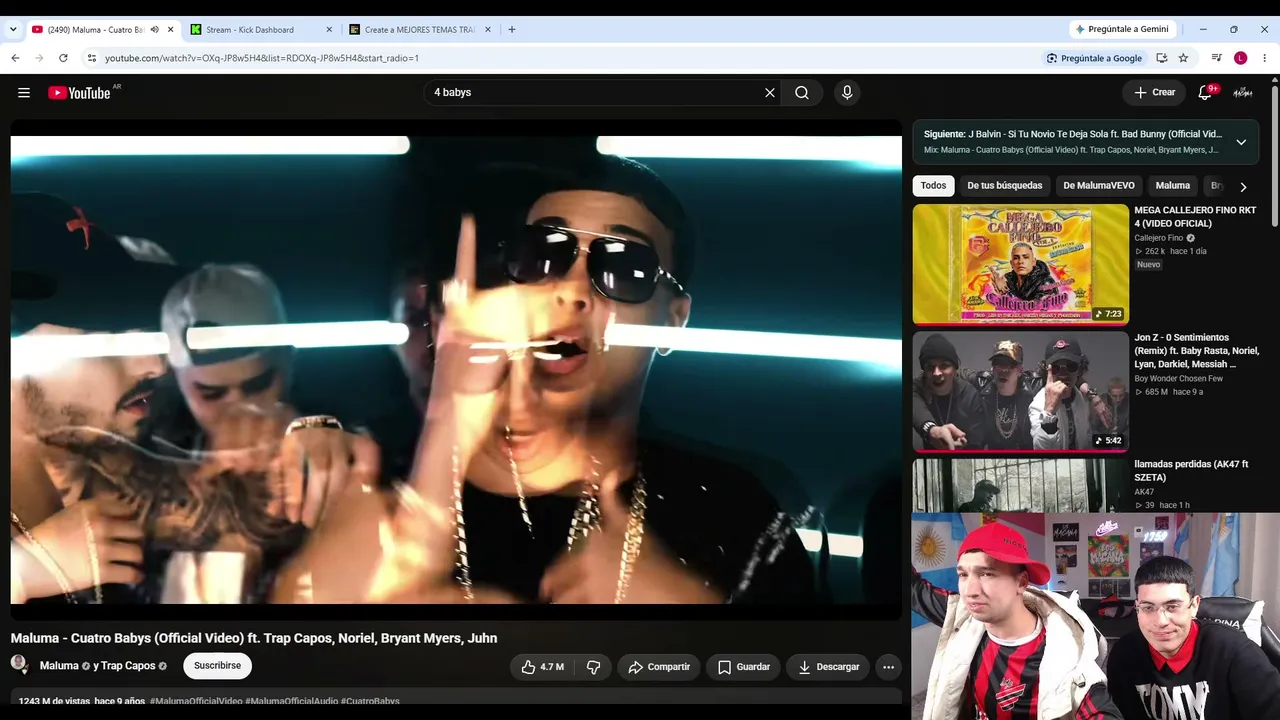Click the Siguiente J Balvin mix header
The width and height of the screenshot is (1280, 720).
pyautogui.click(x=1073, y=134)
